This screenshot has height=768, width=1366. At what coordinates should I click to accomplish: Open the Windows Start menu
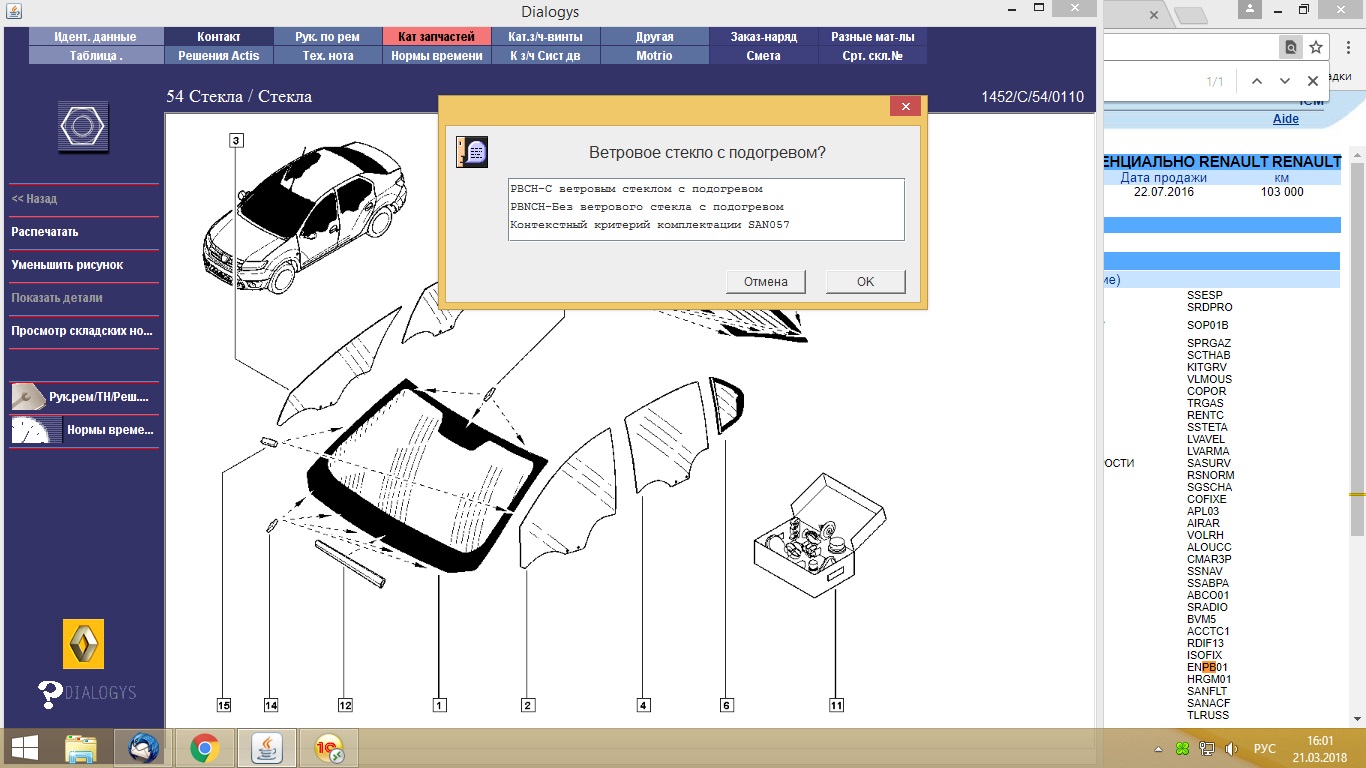pos(25,748)
